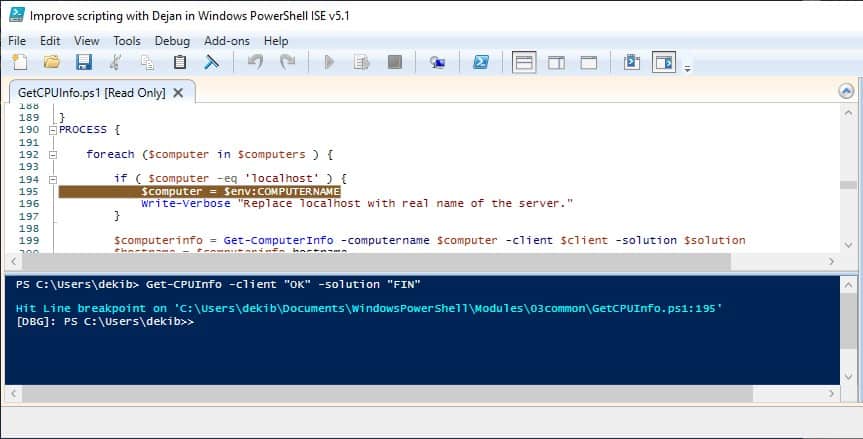Click script pane horizontal scroll right arrow
The image size is (863, 439).
[831, 262]
